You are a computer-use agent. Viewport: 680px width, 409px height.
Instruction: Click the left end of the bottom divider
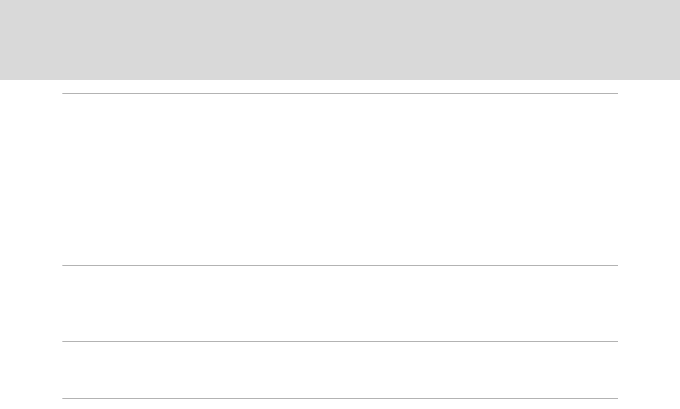(64, 398)
